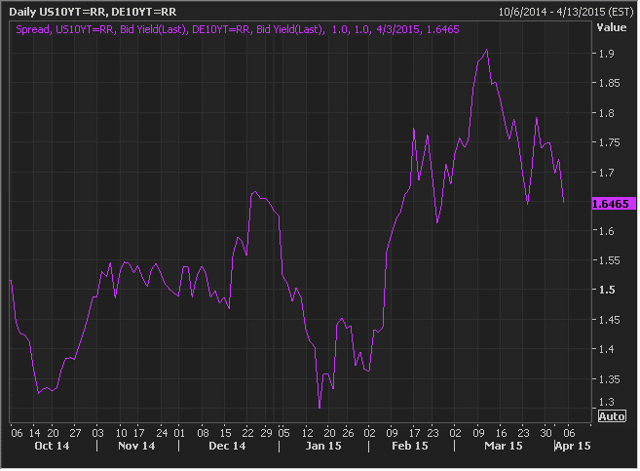Click the 'Feb 15' month label
640x471 pixels.
click(x=411, y=447)
